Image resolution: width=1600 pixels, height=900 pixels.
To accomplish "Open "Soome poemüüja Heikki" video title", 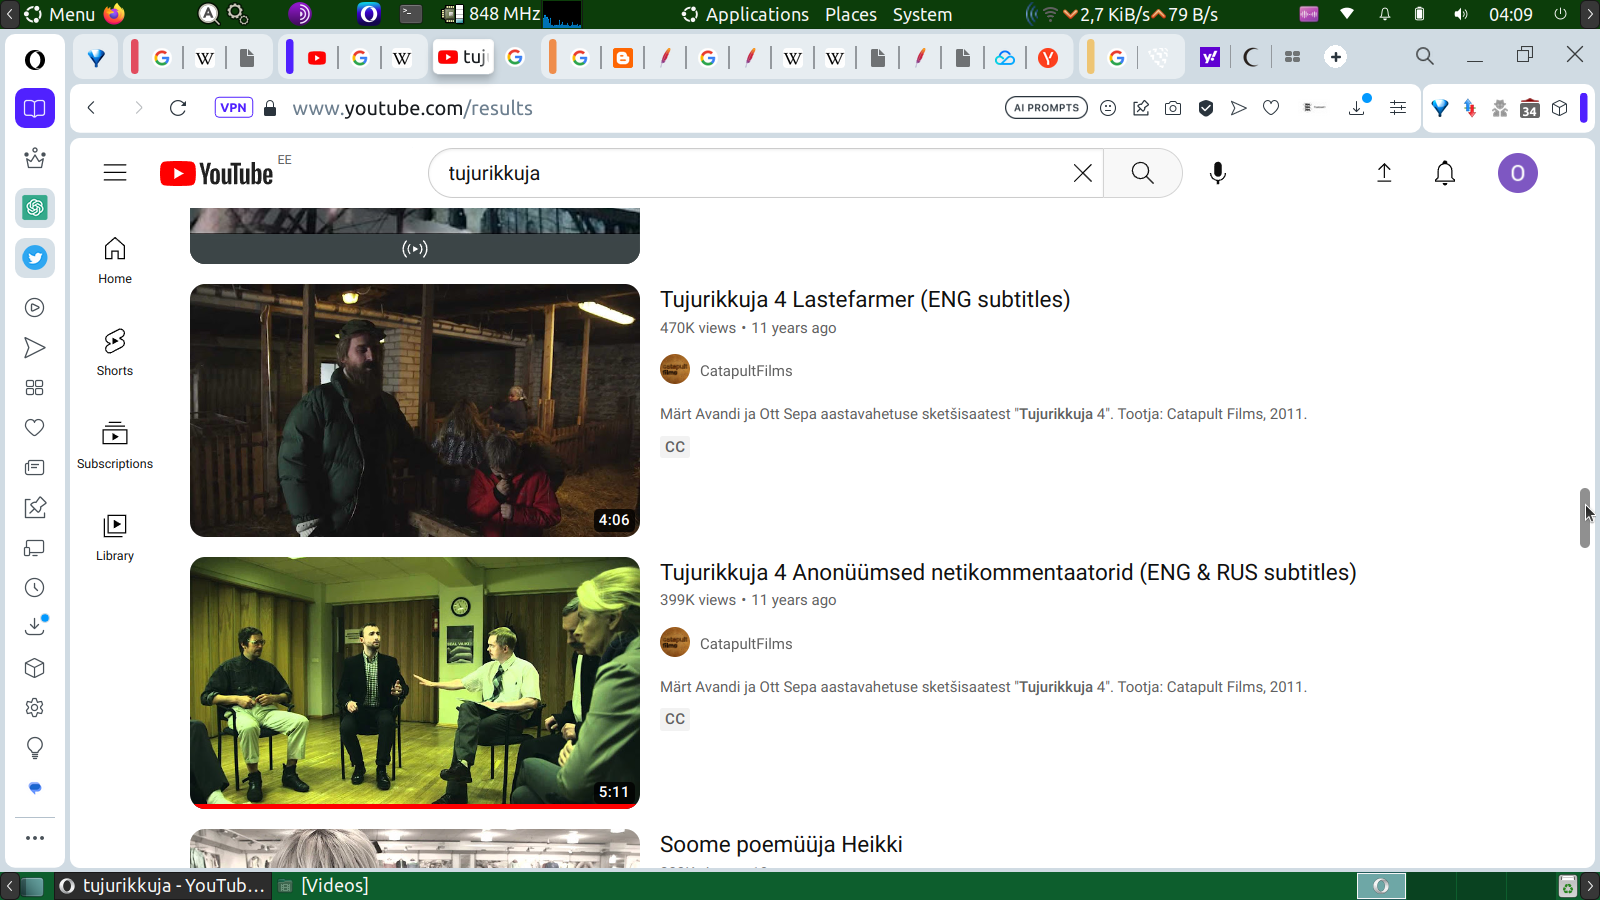I will (x=781, y=844).
